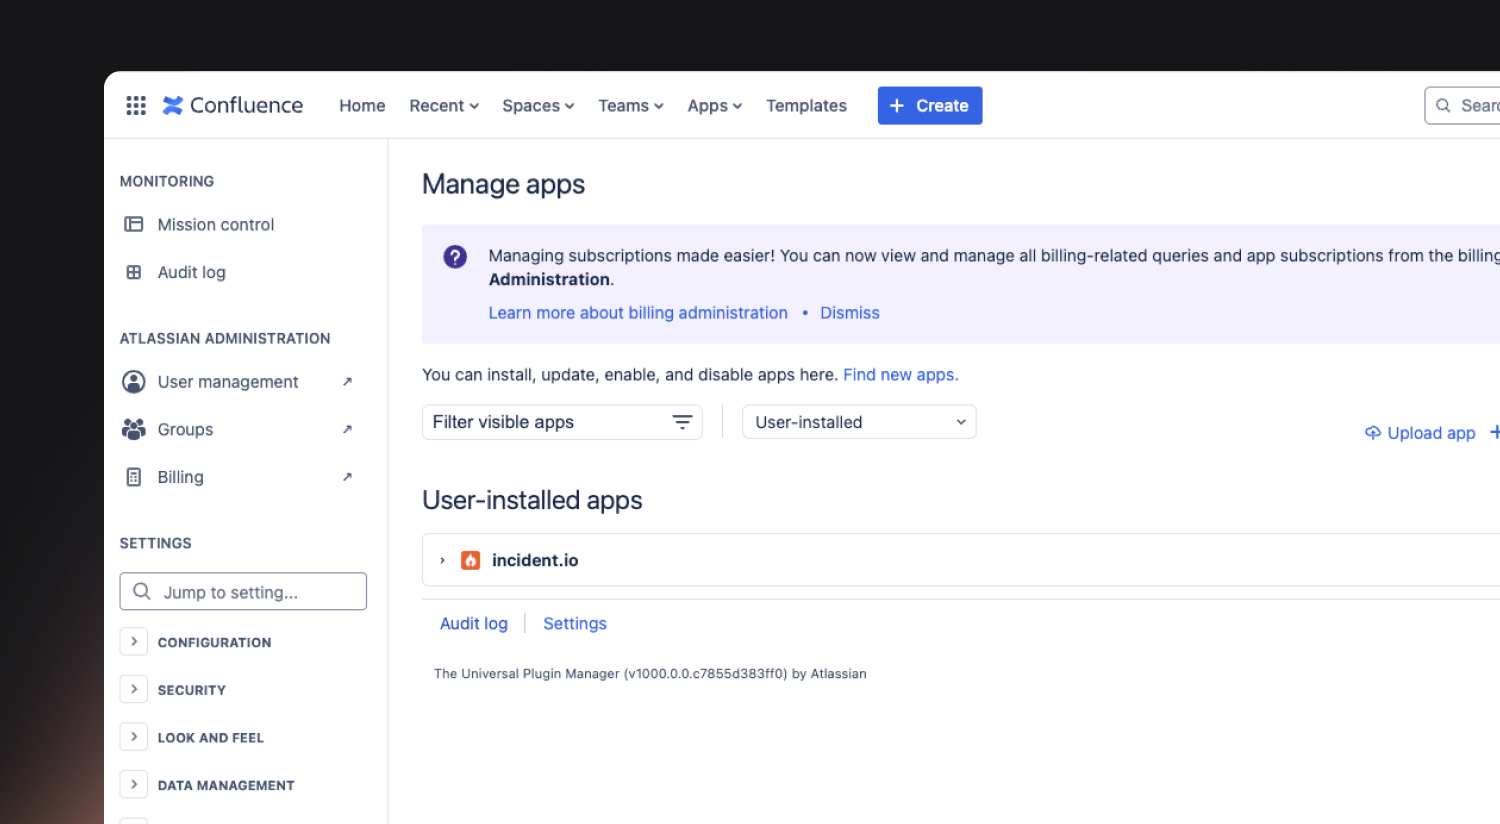Image resolution: width=1500 pixels, height=824 pixels.
Task: Click the question mark info icon
Action: point(455,257)
